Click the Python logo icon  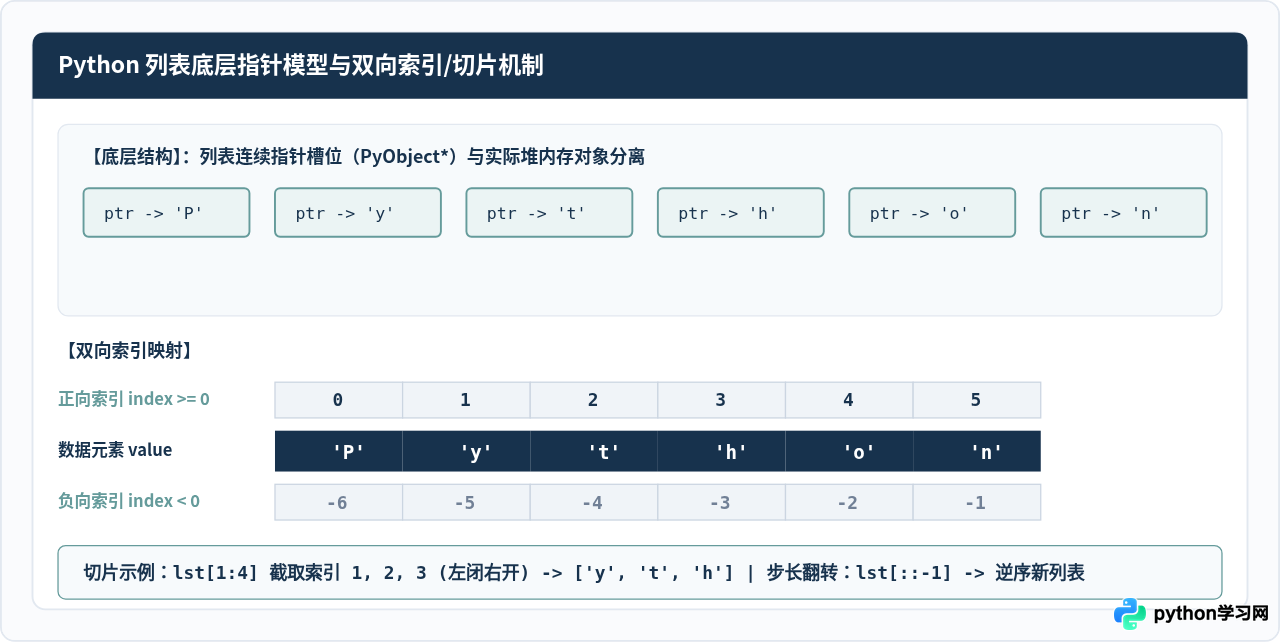point(1130,613)
